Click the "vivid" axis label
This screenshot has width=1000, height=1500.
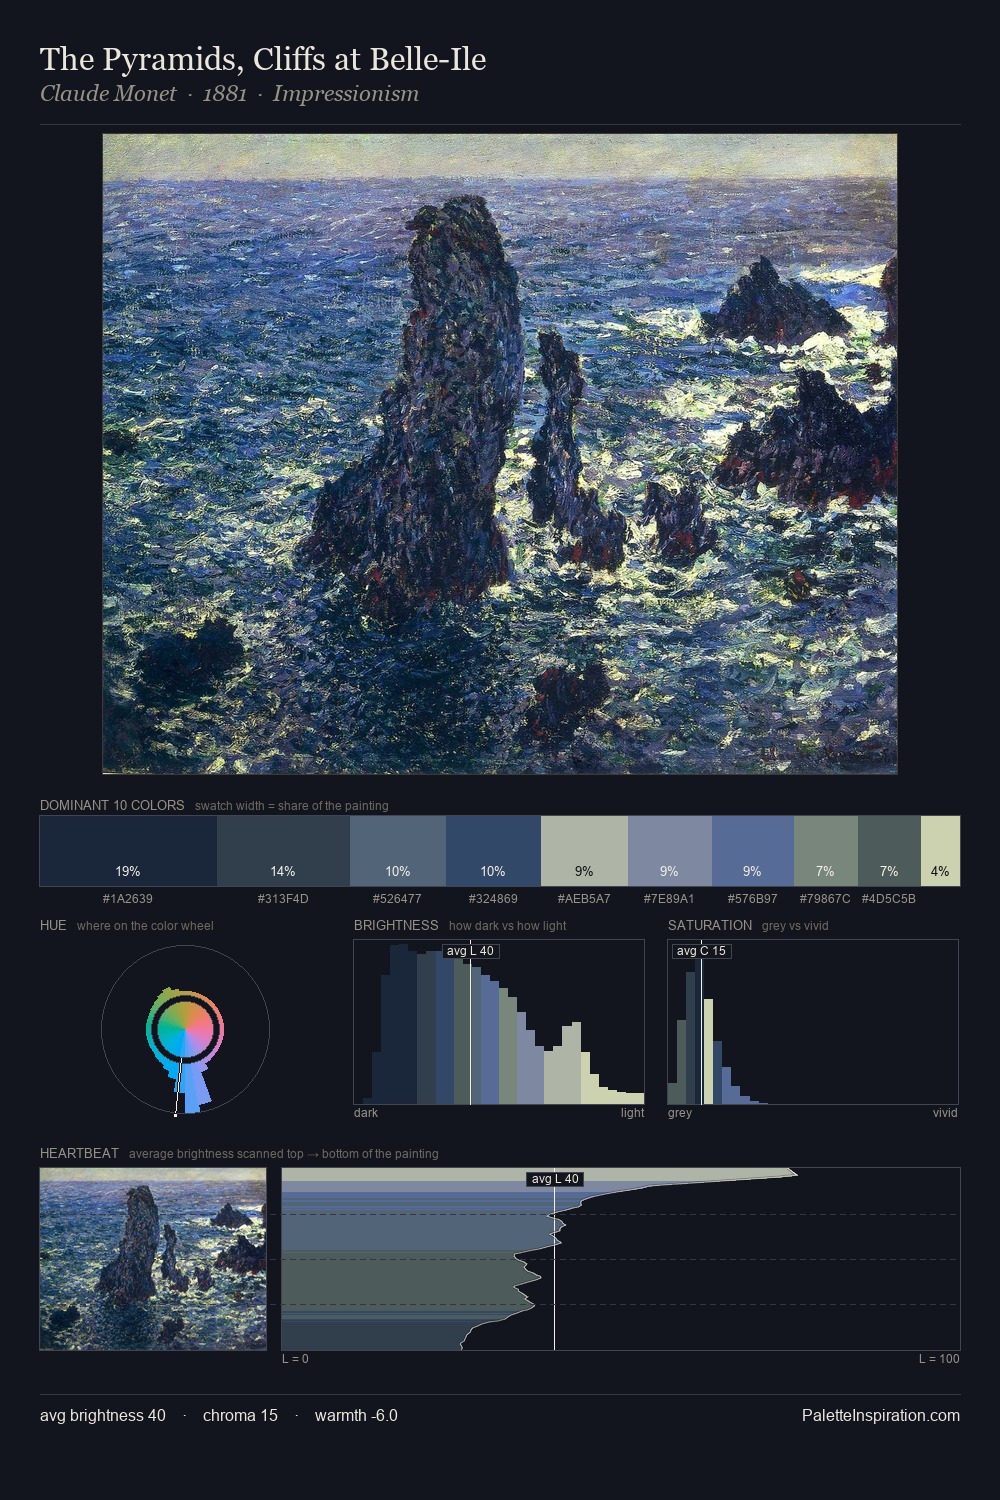tap(945, 1113)
